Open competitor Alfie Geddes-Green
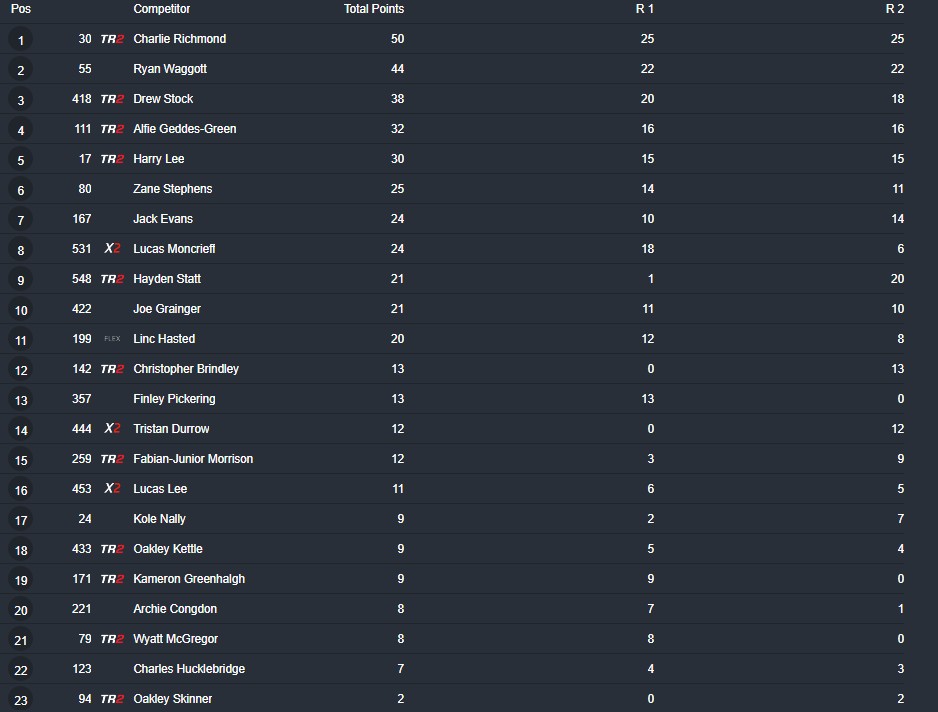Screen dimensions: 938x712 coord(185,129)
